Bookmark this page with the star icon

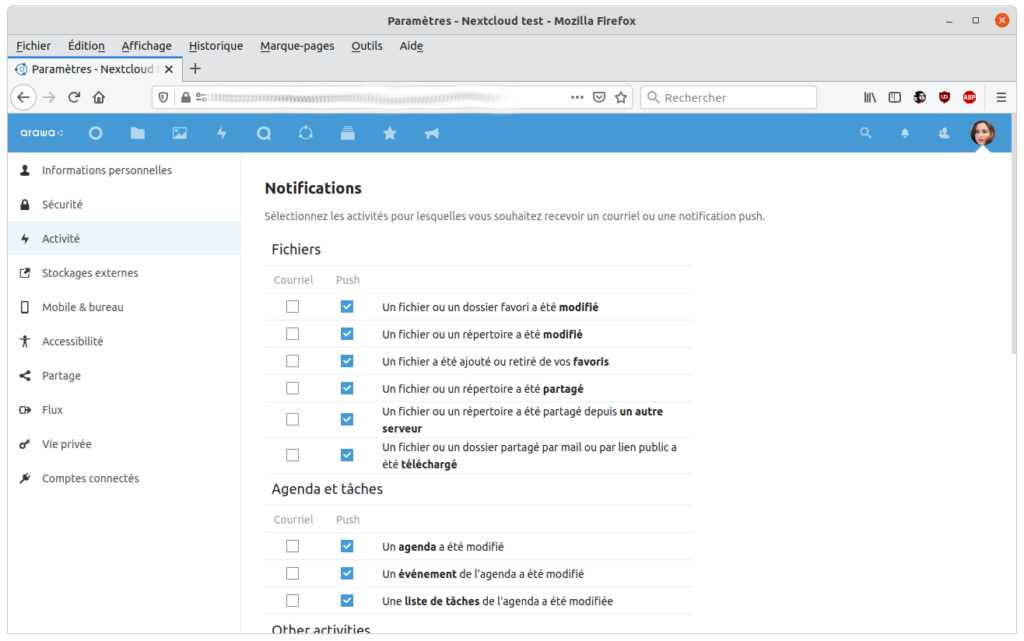point(621,97)
